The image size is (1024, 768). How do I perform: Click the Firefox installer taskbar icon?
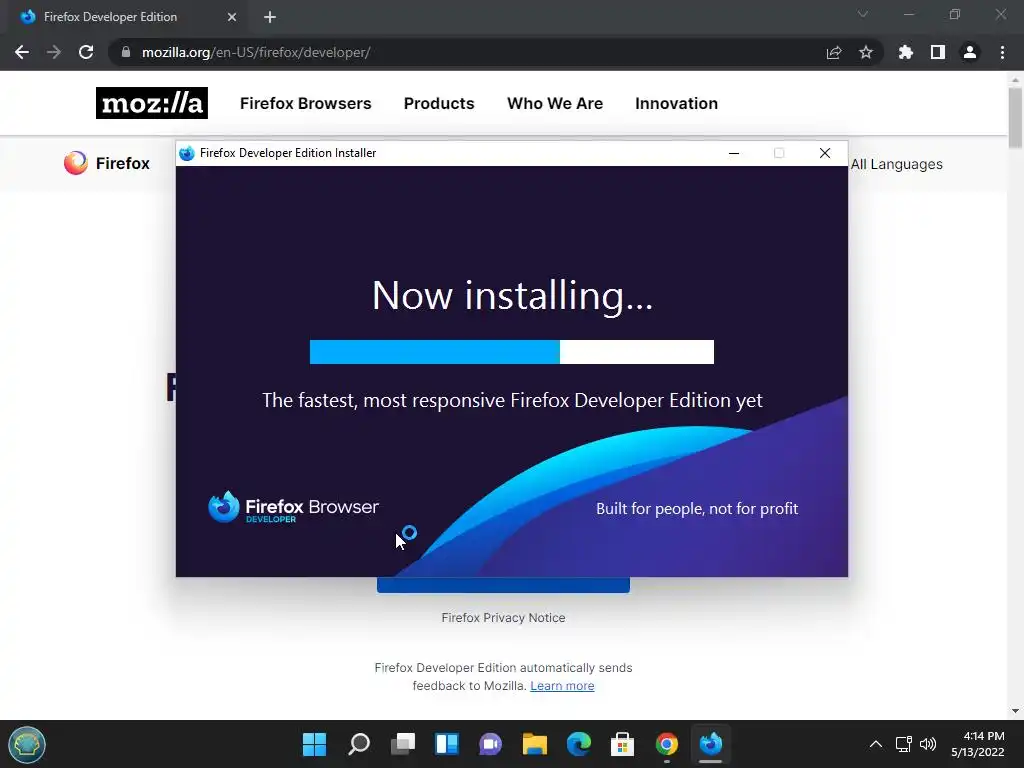click(711, 744)
